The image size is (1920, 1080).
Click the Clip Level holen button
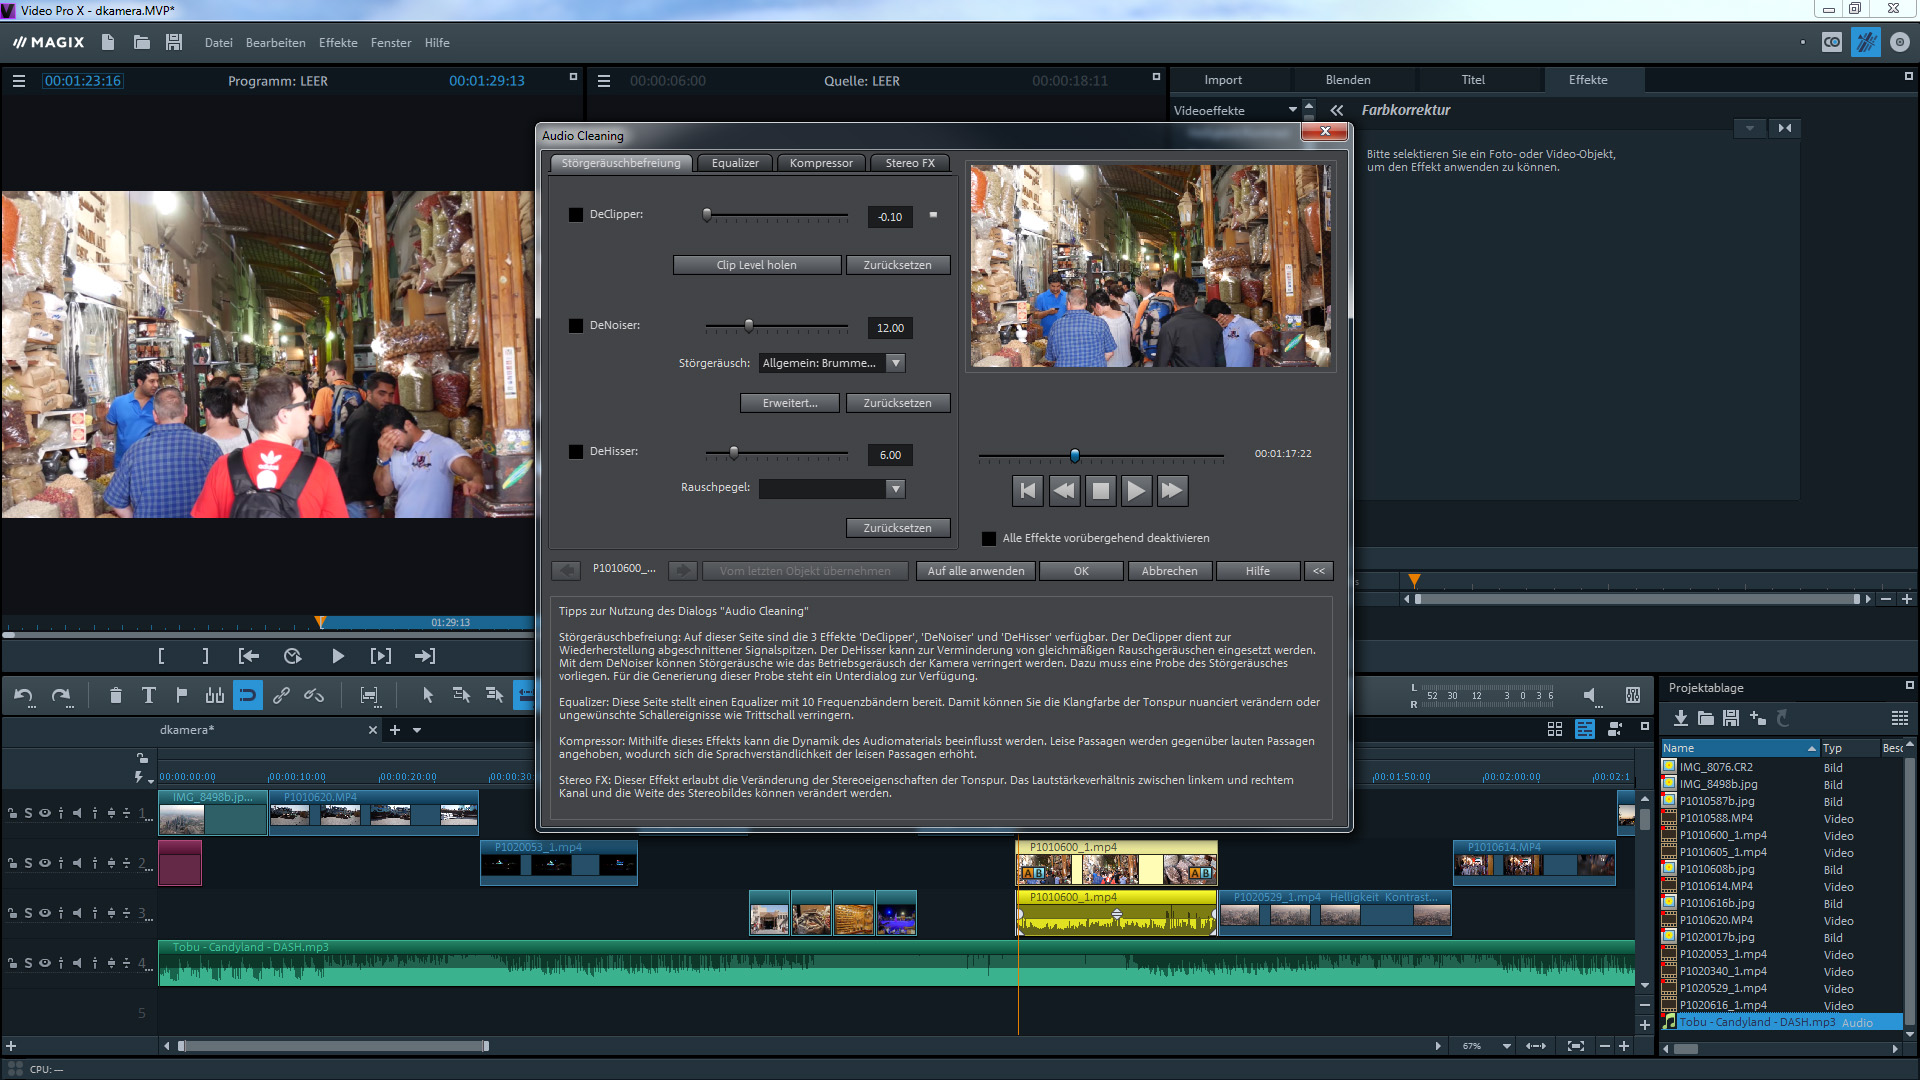tap(757, 265)
